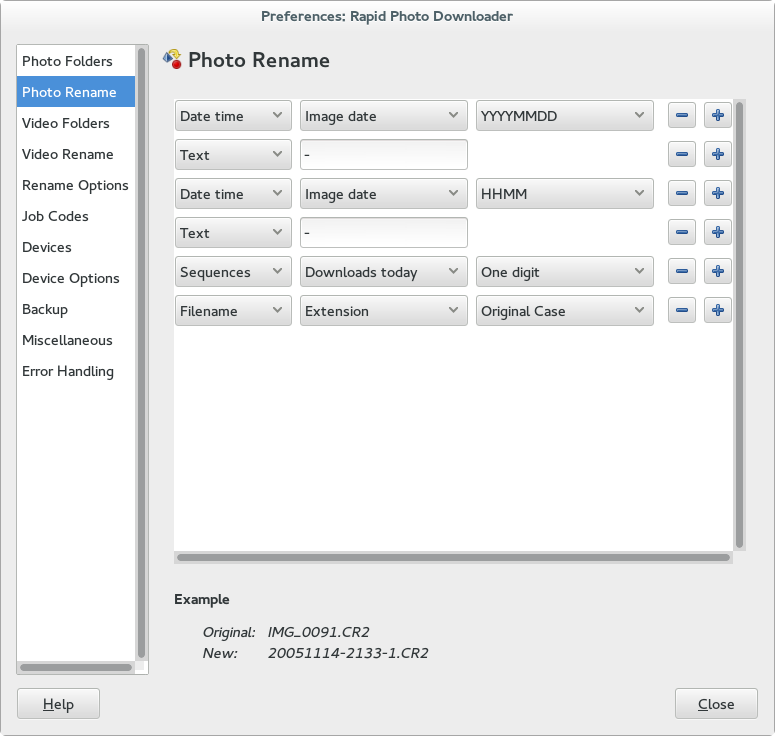The image size is (775, 736).
Task: Open the Extension dropdown
Action: click(x=384, y=311)
